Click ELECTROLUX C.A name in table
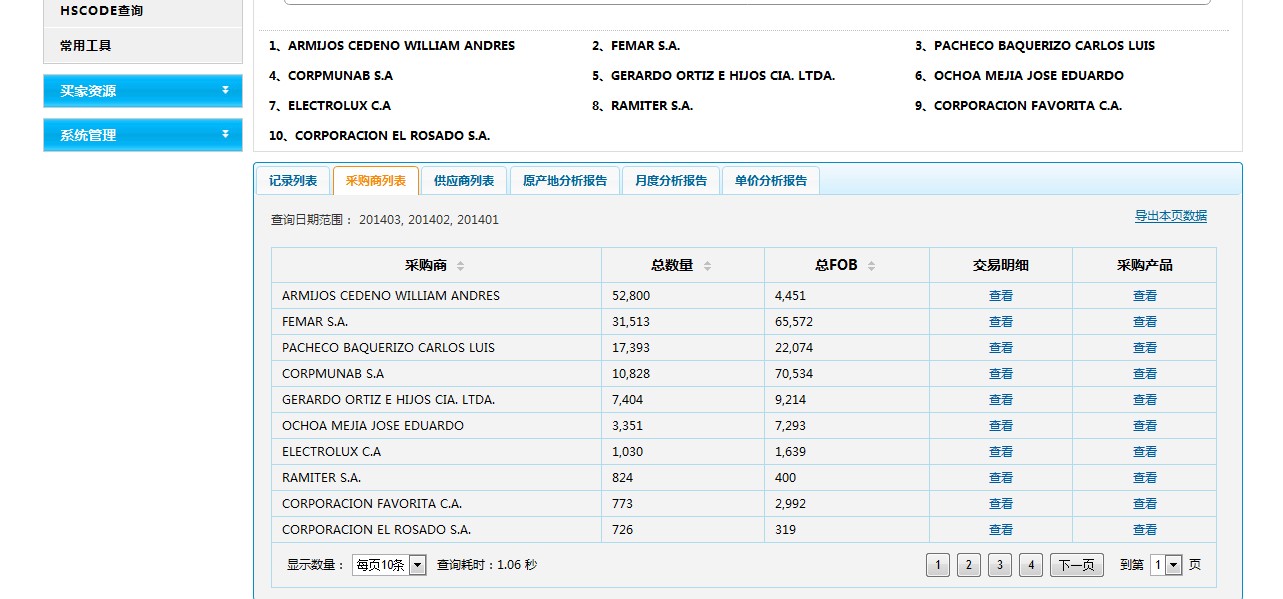The image size is (1283, 599). point(331,452)
